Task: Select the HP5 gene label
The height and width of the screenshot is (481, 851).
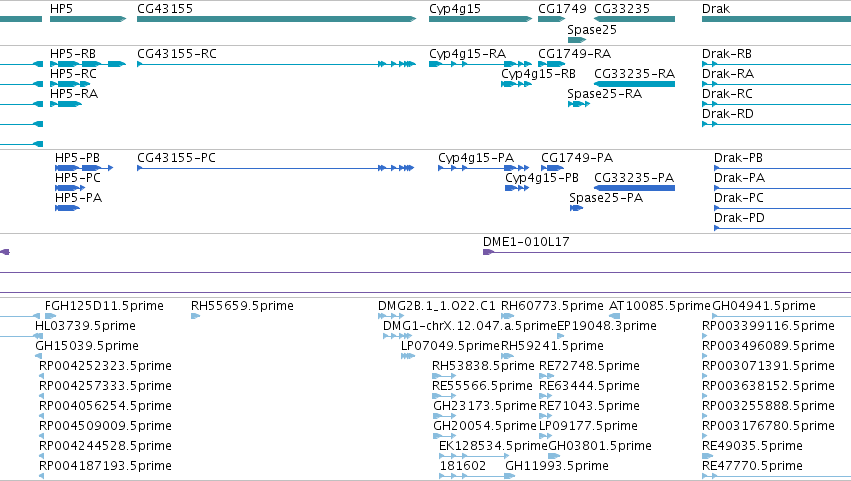Action: (x=61, y=9)
